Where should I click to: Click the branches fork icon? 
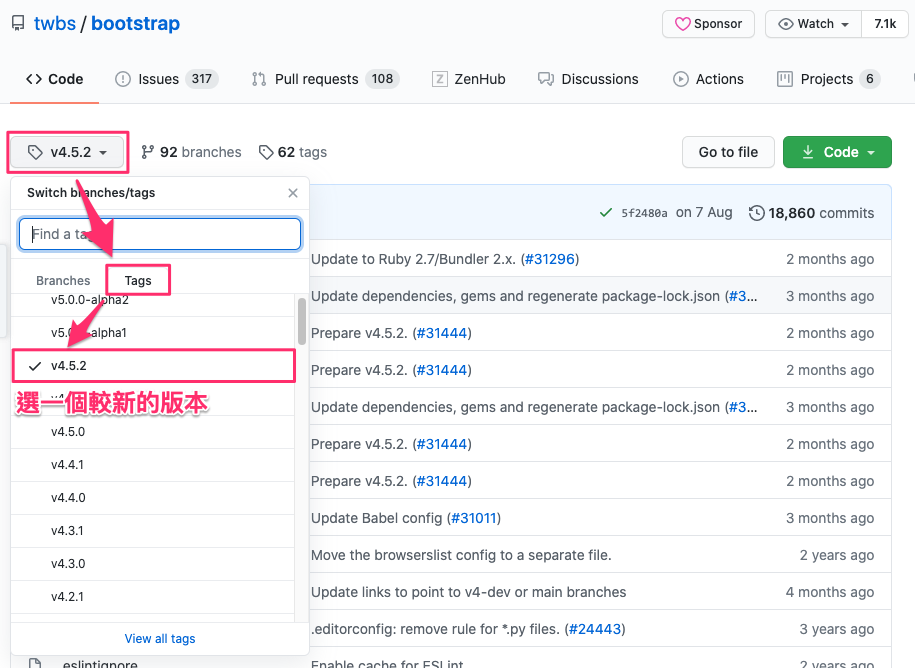coord(148,152)
